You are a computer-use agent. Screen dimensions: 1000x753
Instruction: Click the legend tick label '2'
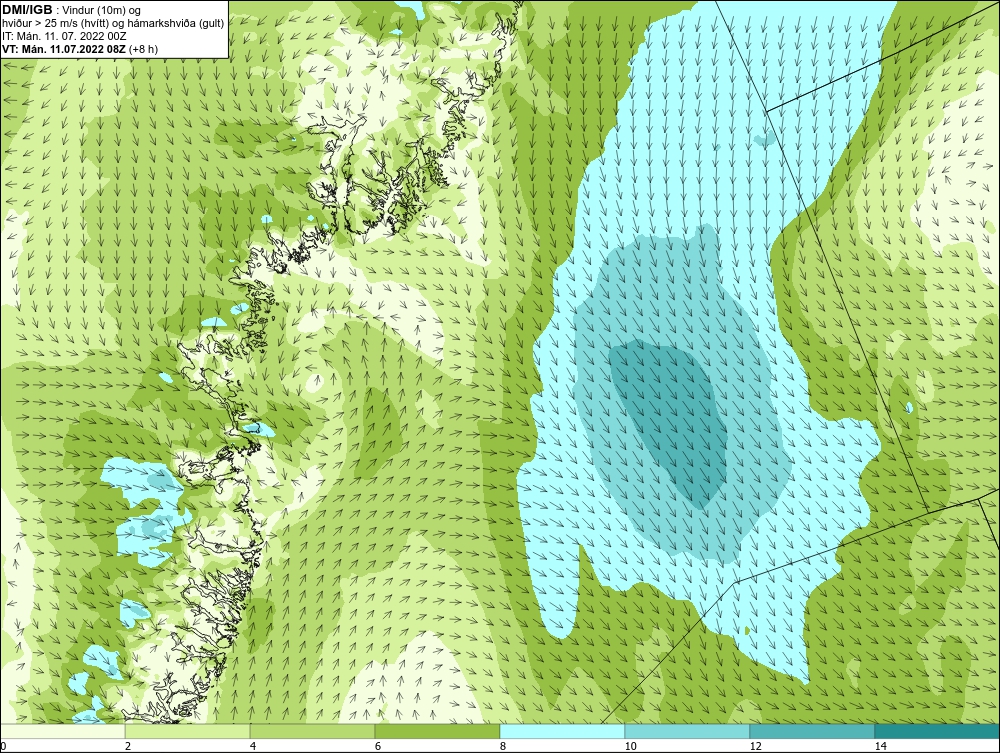pos(128,746)
